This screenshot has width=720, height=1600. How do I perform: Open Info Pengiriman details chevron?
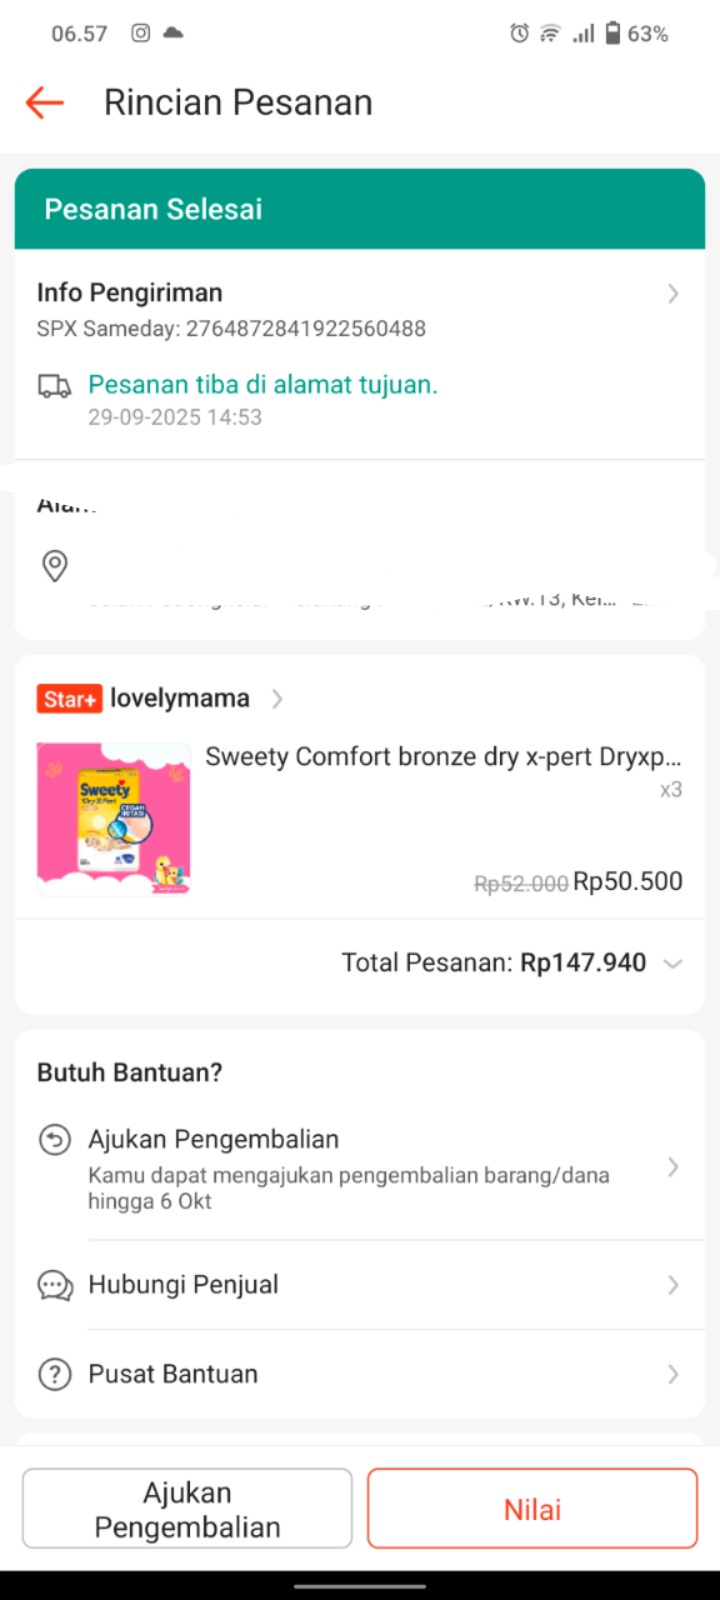(673, 293)
